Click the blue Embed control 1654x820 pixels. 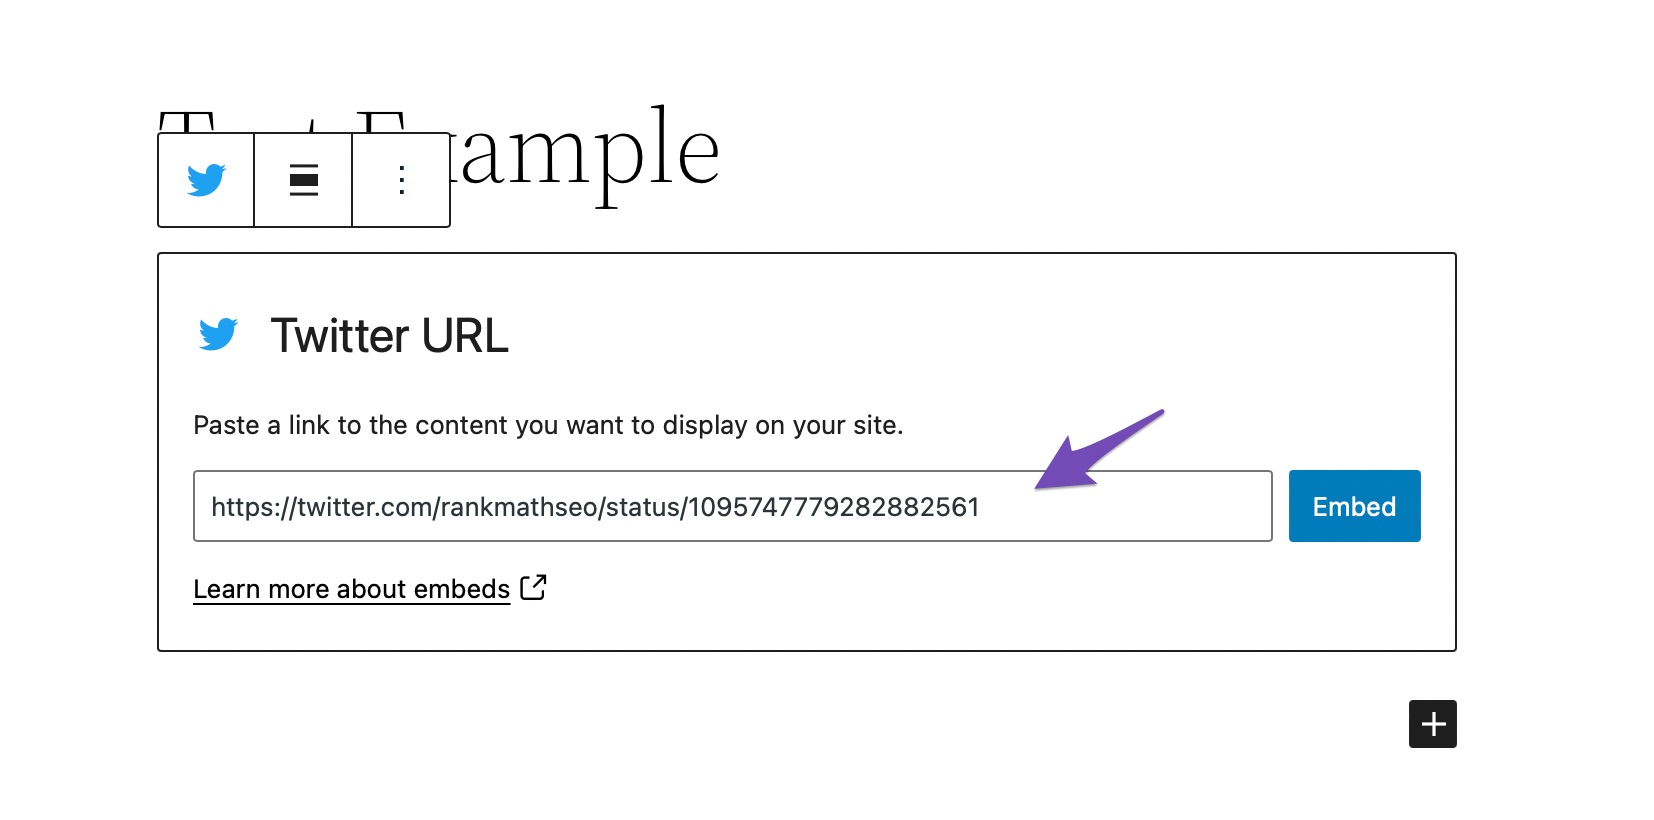pyautogui.click(x=1354, y=506)
